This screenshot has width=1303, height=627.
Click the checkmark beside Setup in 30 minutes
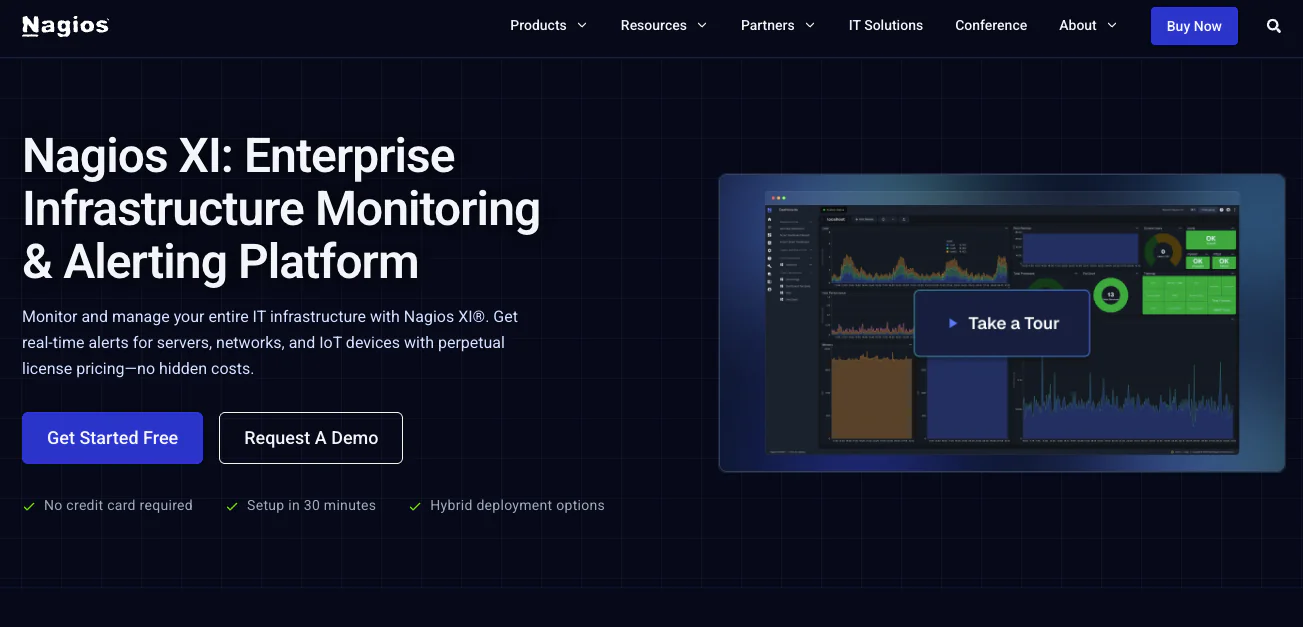point(232,507)
